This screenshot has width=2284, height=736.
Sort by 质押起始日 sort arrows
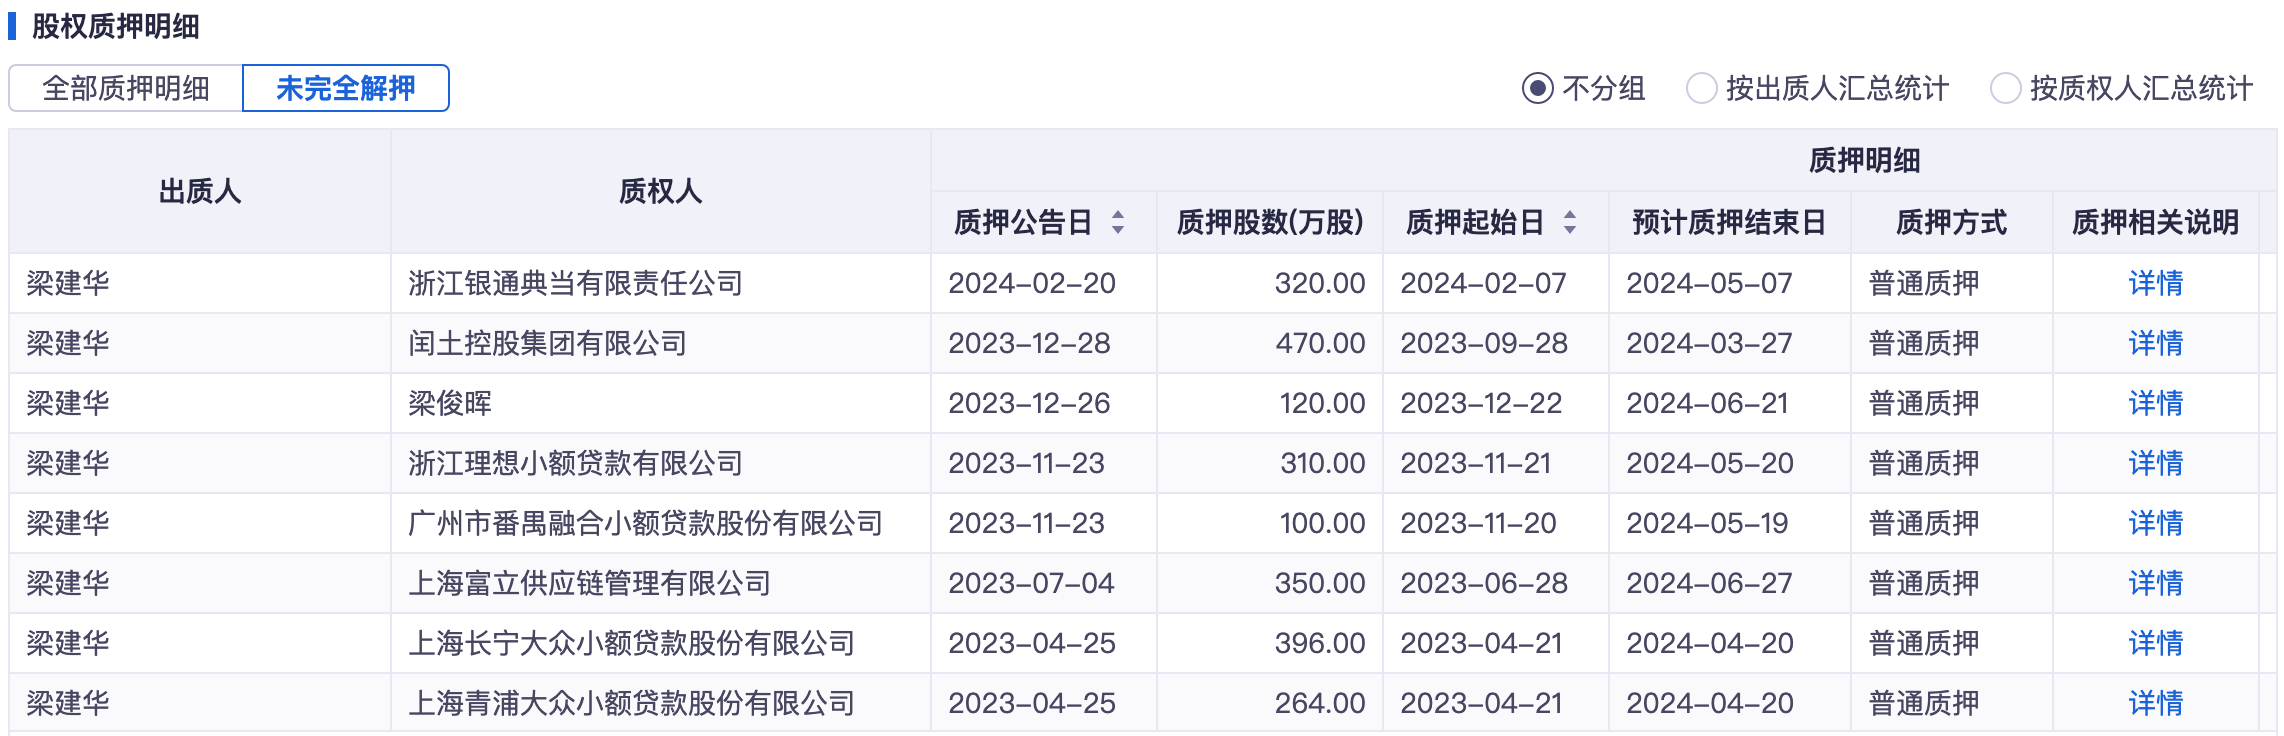tap(1570, 222)
